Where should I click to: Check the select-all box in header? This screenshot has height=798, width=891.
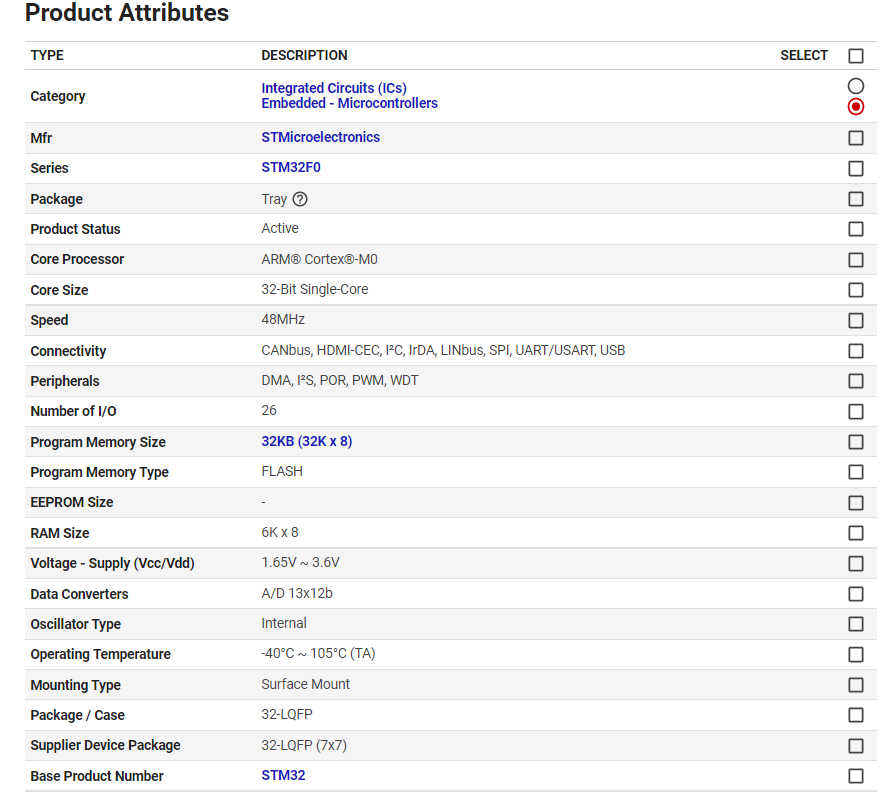coord(855,56)
